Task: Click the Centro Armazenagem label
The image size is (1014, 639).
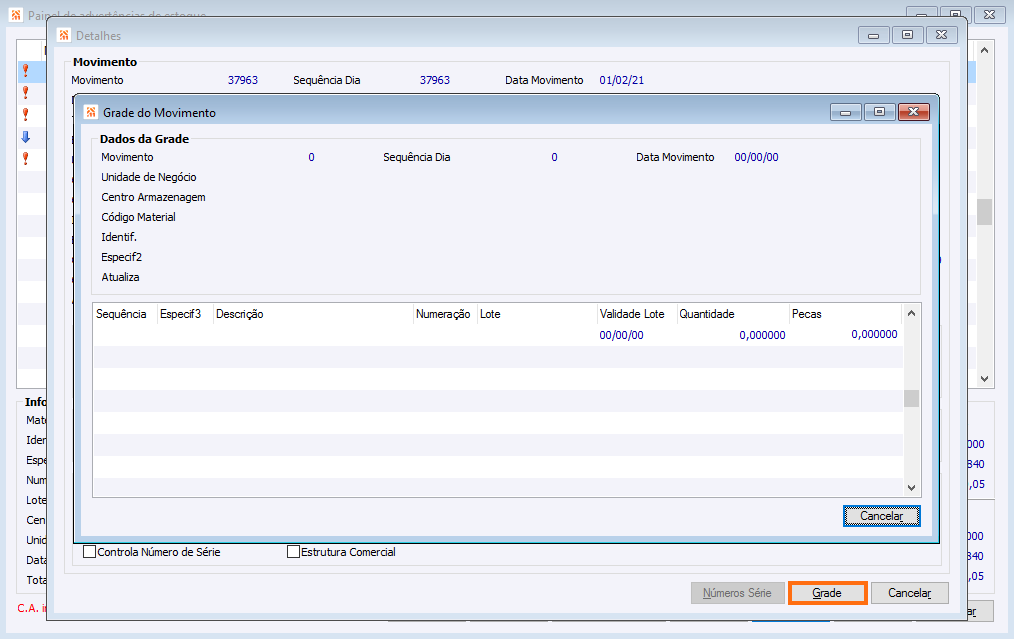Action: [153, 197]
